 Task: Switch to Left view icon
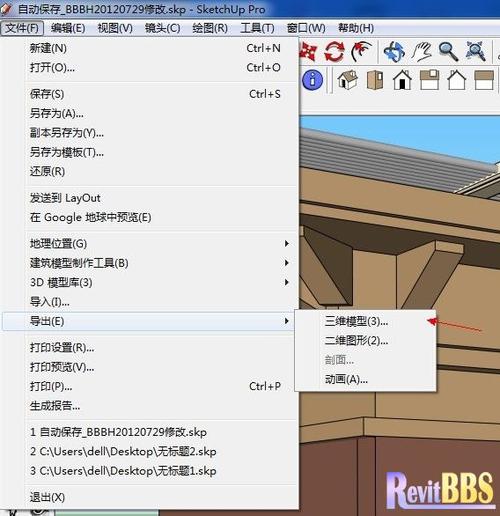(484, 80)
